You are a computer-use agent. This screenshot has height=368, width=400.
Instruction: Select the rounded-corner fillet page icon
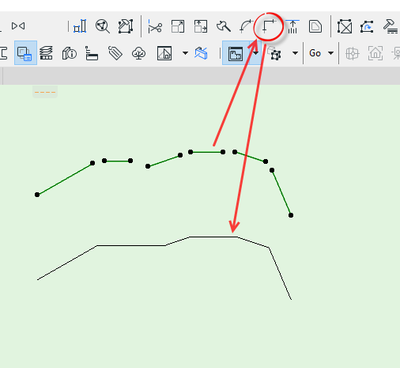[x=315, y=26]
